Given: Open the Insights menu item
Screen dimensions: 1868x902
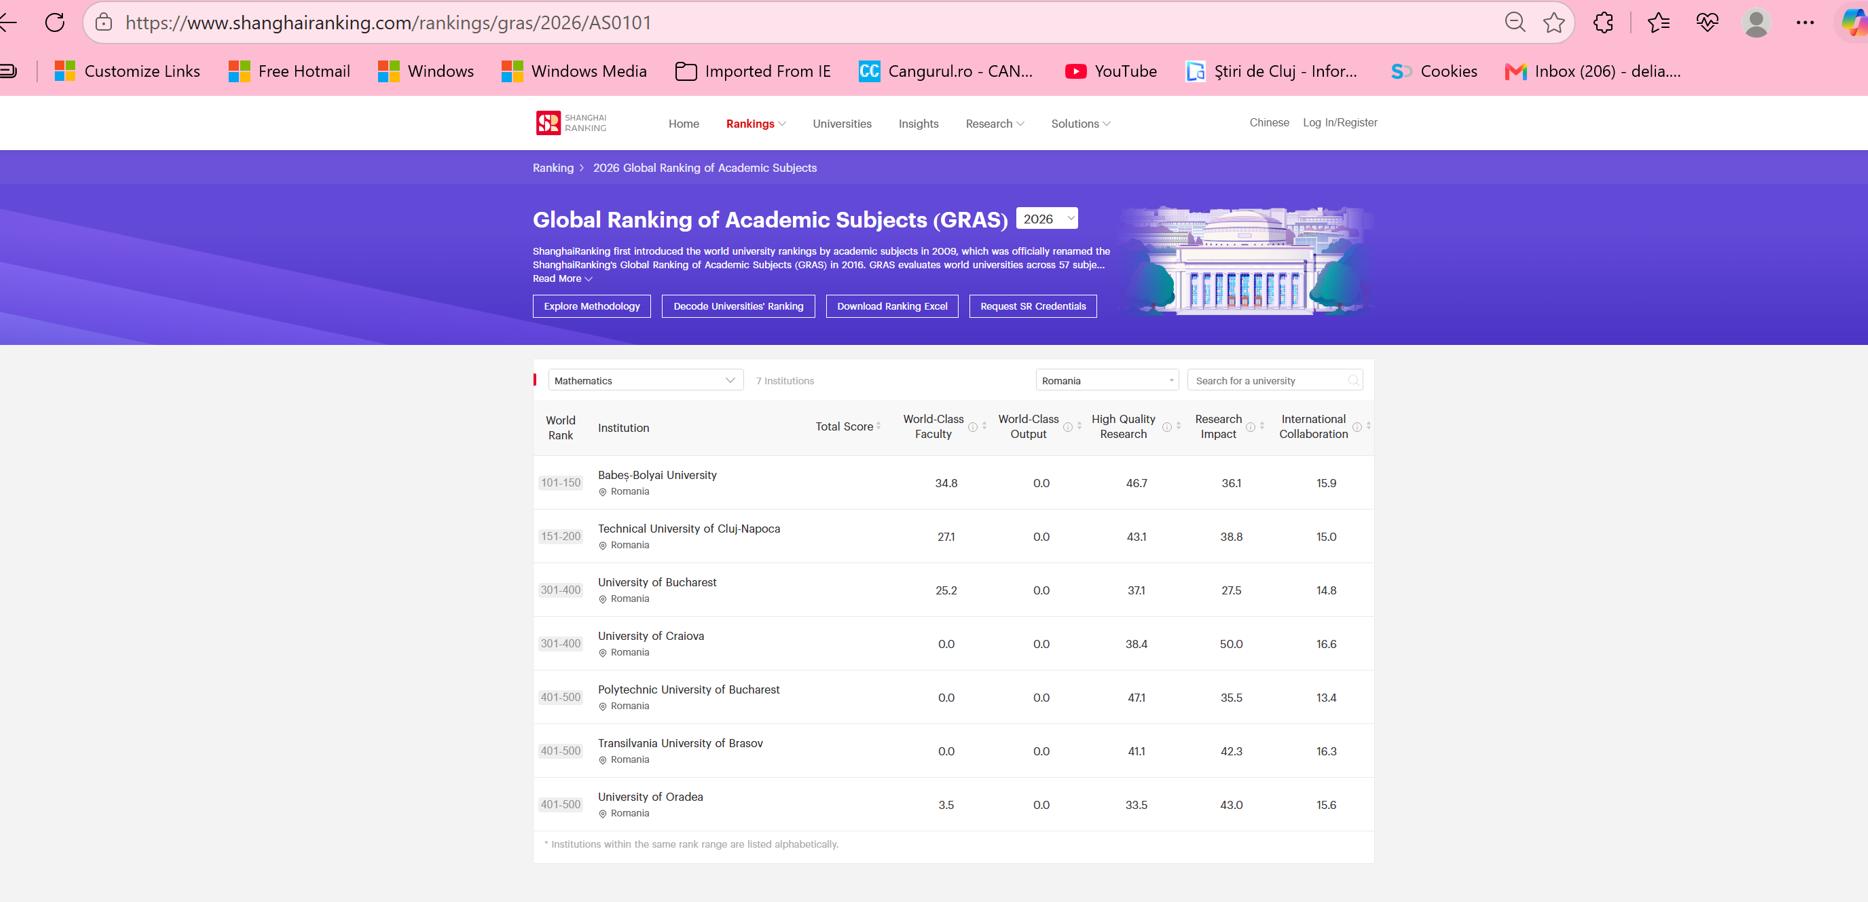Looking at the screenshot, I should (x=918, y=124).
